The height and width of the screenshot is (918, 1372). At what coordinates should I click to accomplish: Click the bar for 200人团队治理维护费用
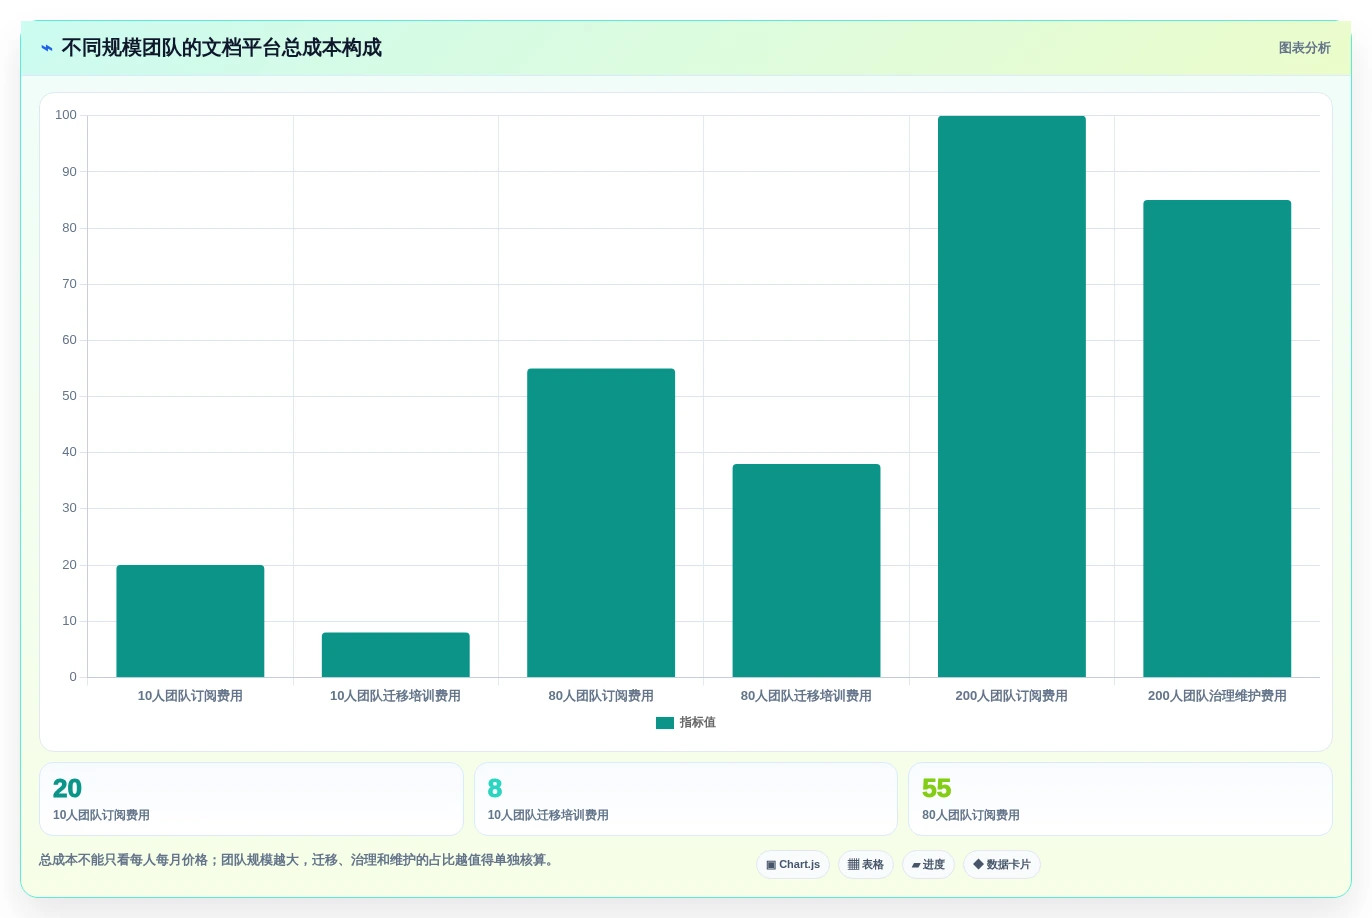[x=1217, y=439]
